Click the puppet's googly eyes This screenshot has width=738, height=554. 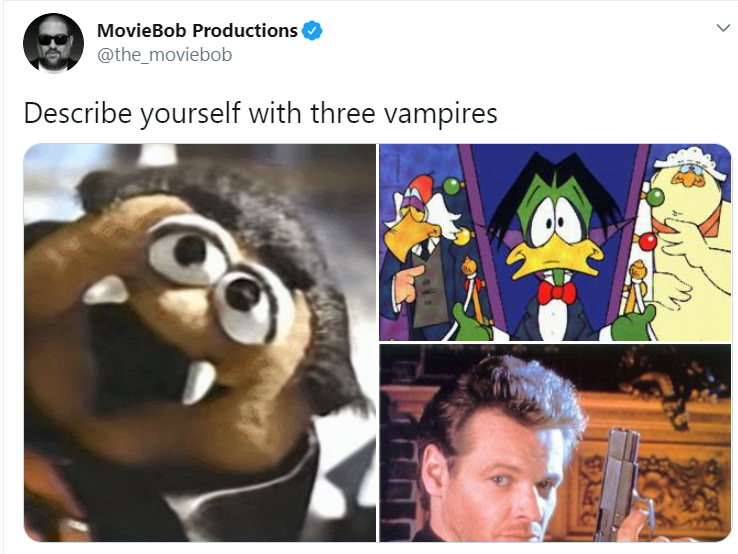tap(218, 278)
